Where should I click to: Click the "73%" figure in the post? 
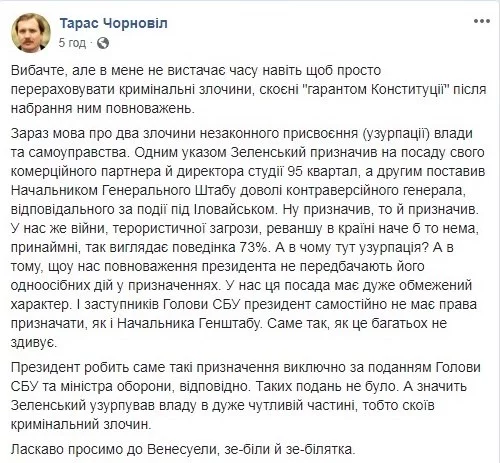pos(255,248)
